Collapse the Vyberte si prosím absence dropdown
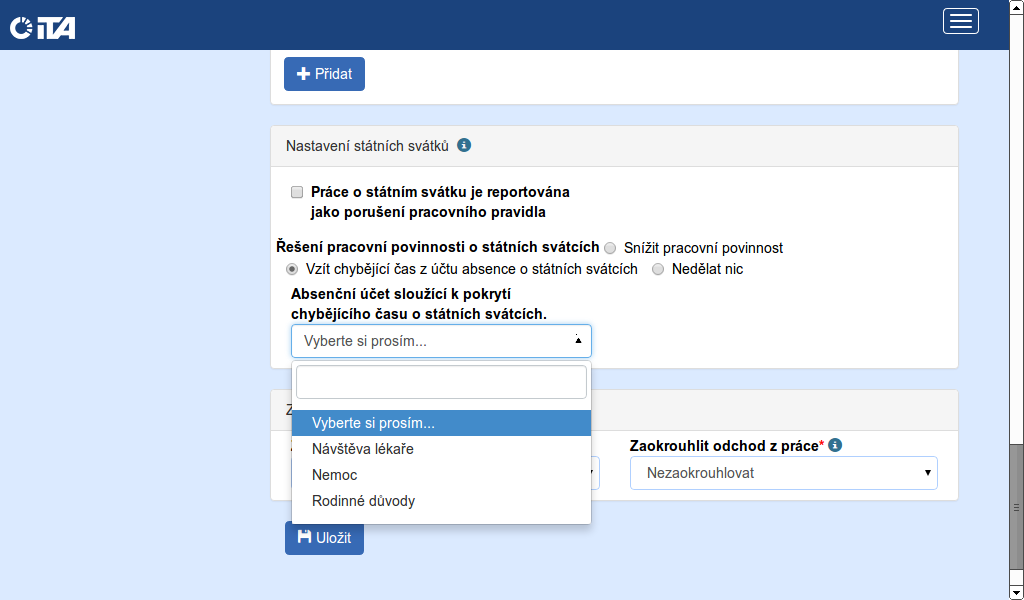1024x600 pixels. point(441,341)
